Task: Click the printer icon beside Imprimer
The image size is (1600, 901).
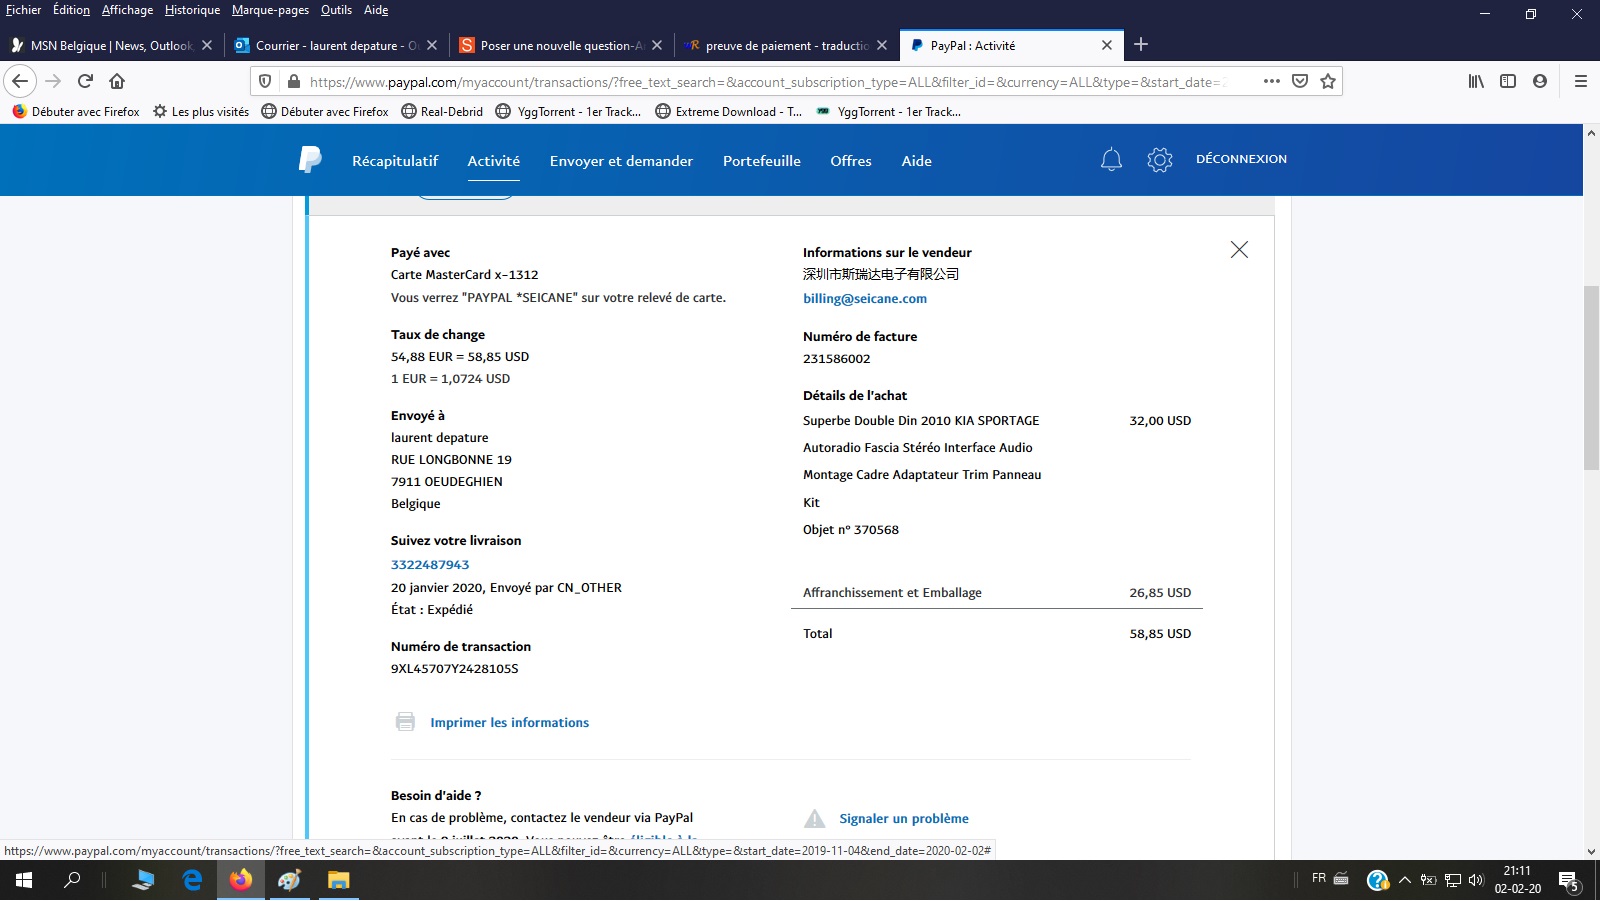Action: 405,722
